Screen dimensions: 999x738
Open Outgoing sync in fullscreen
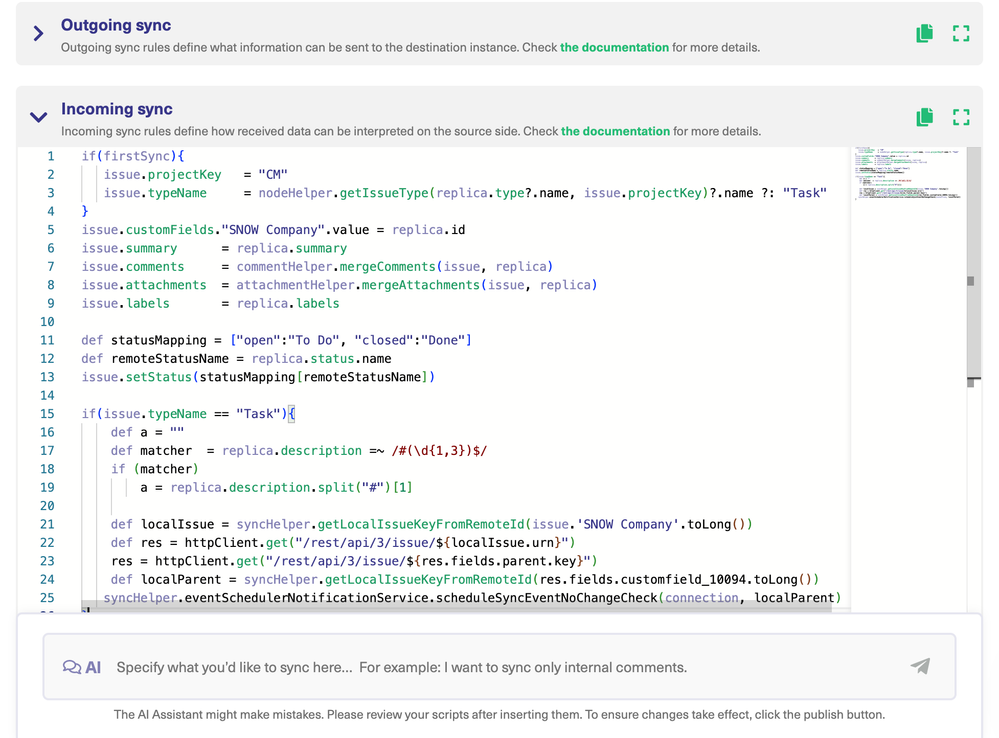pyautogui.click(x=961, y=33)
